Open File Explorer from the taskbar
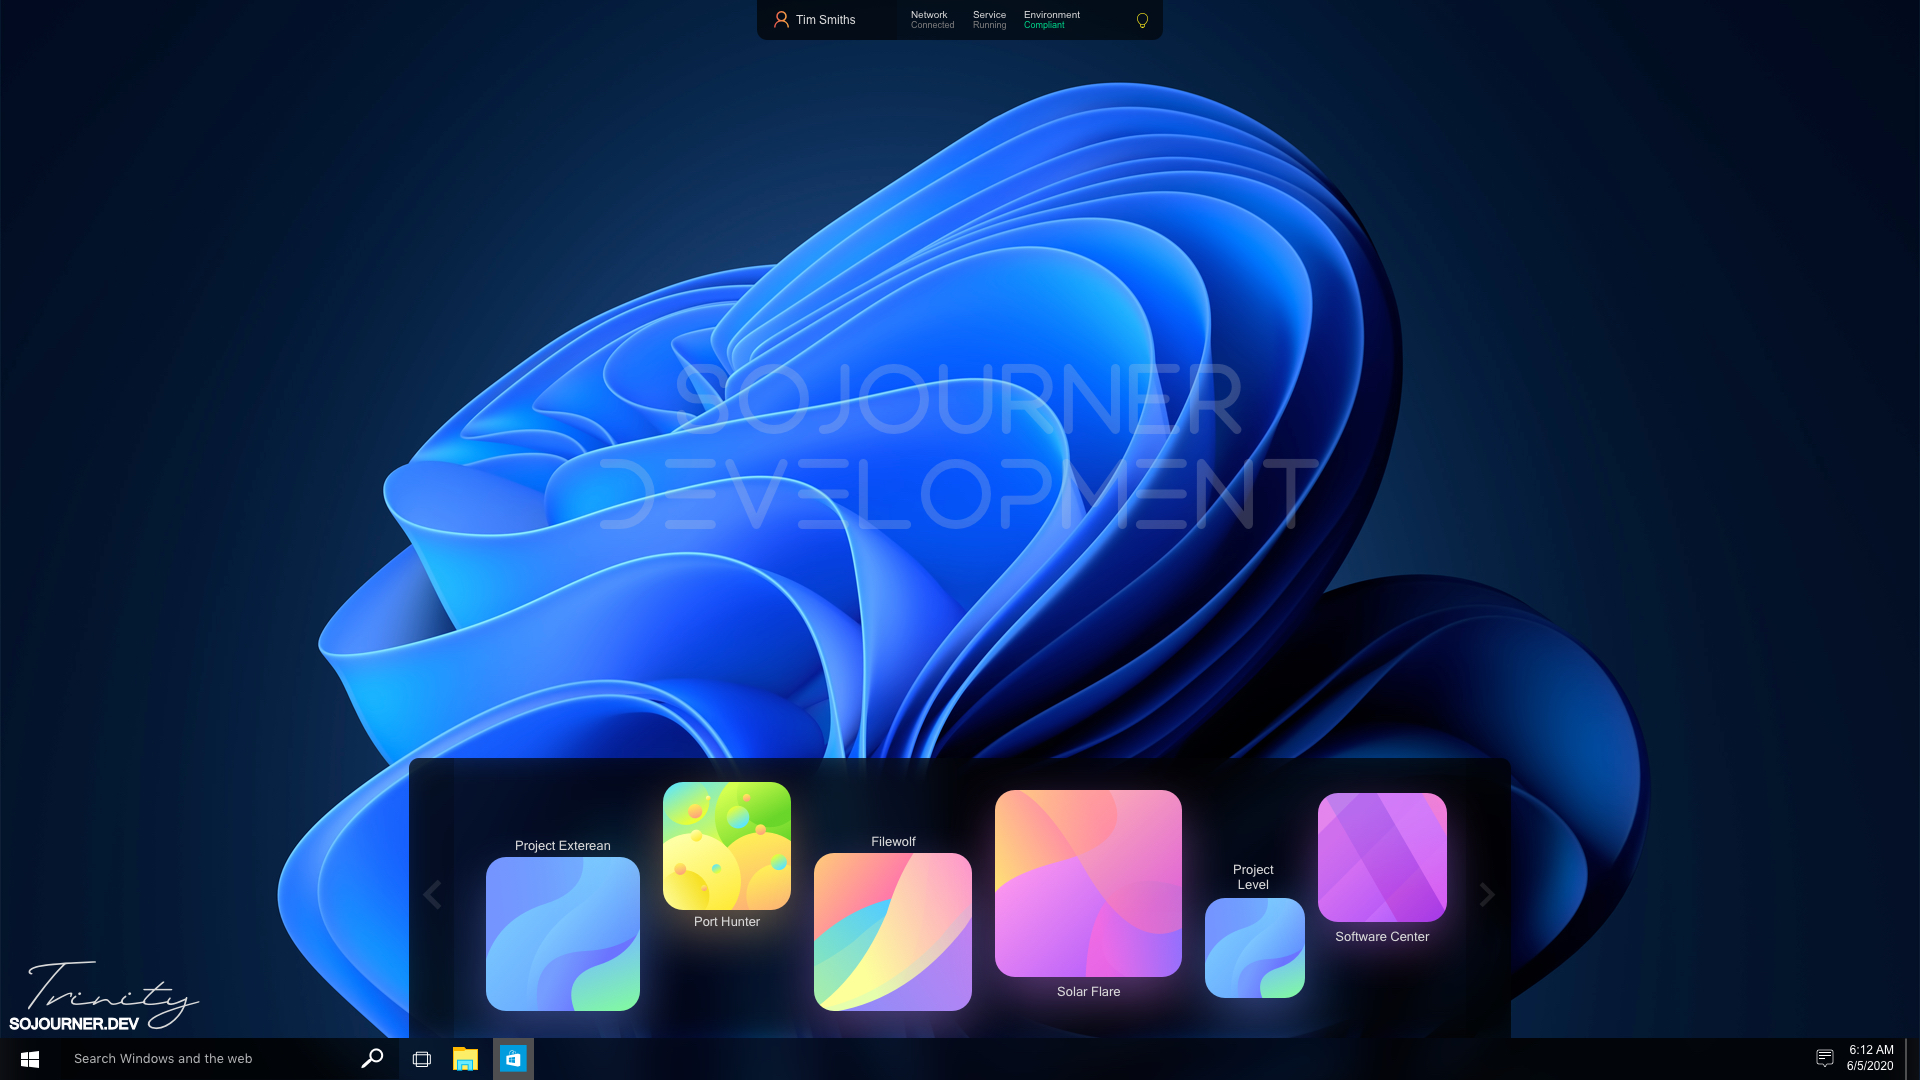The height and width of the screenshot is (1080, 1920). 465,1058
